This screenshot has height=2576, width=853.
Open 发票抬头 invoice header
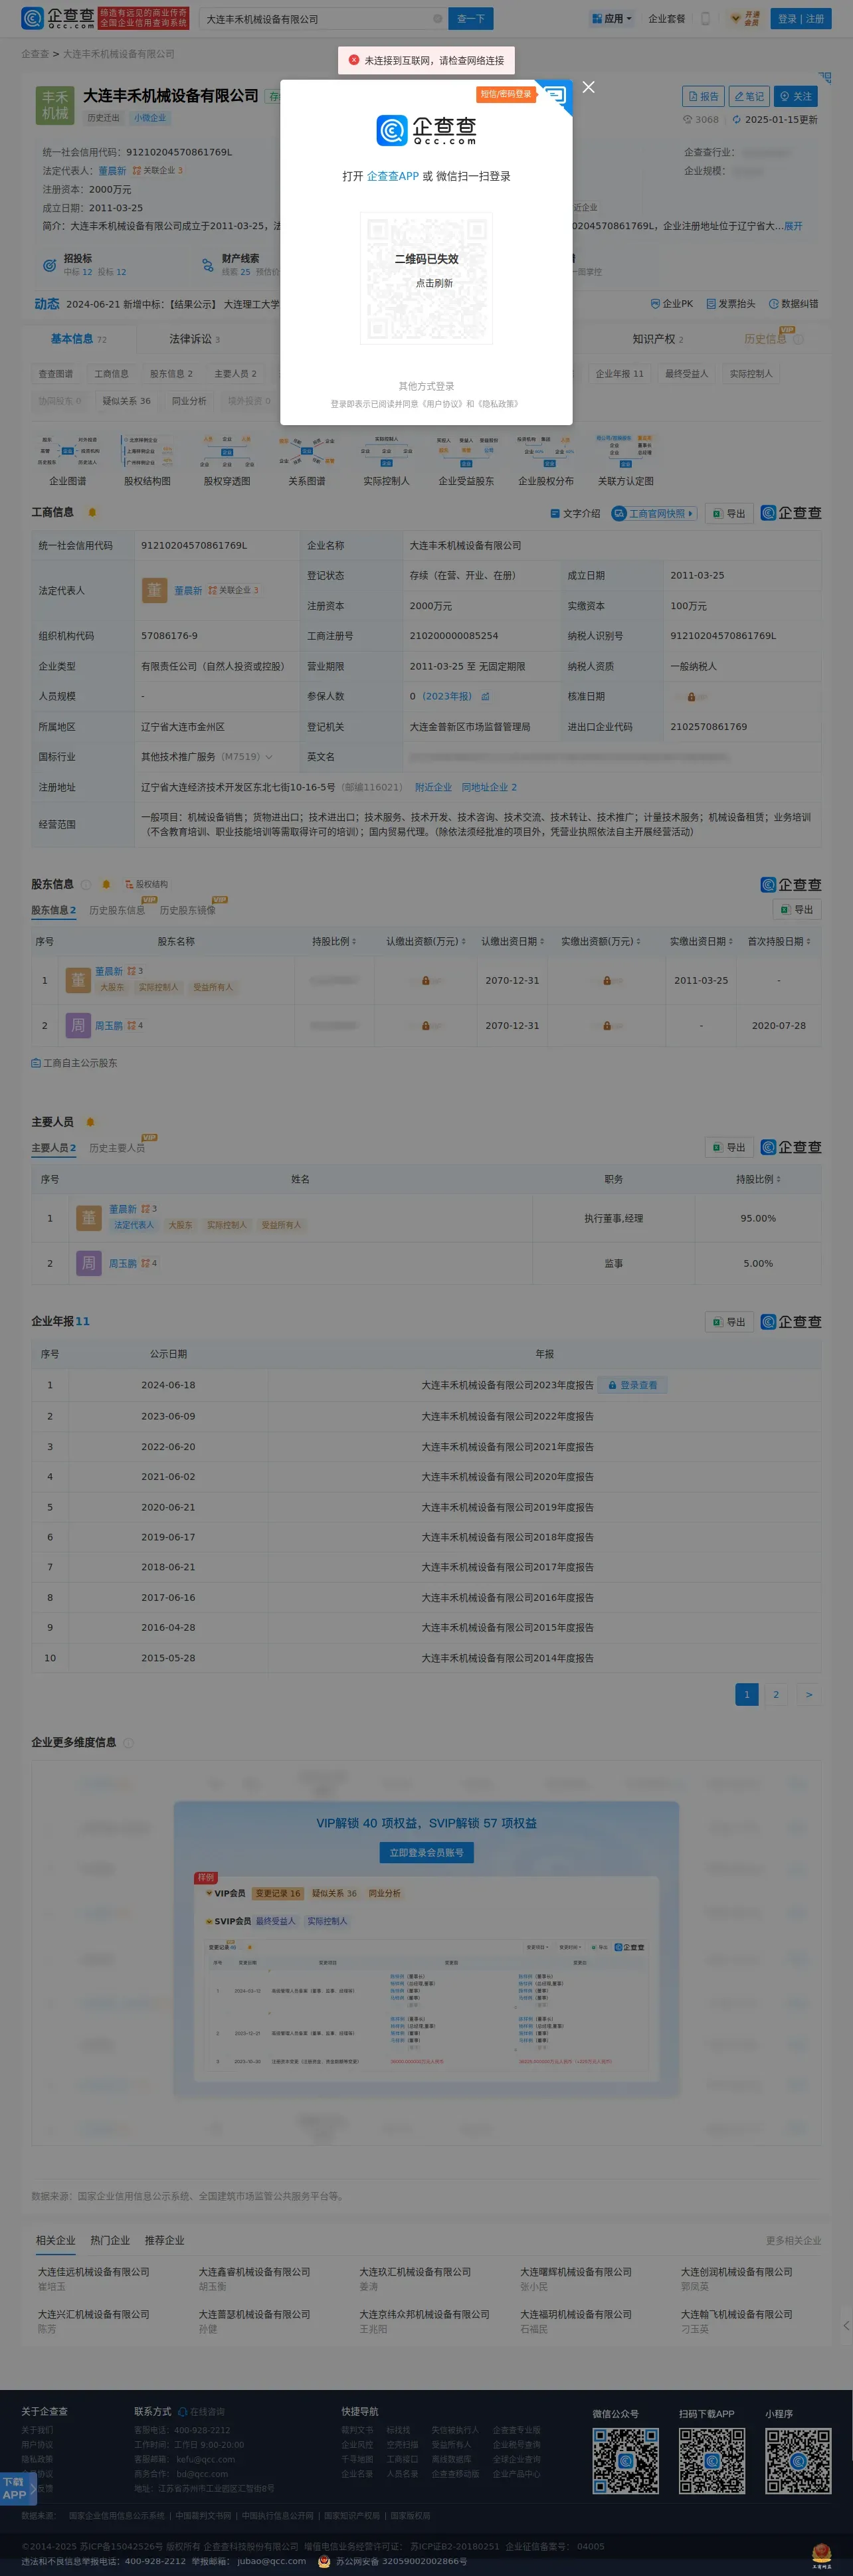click(x=730, y=304)
